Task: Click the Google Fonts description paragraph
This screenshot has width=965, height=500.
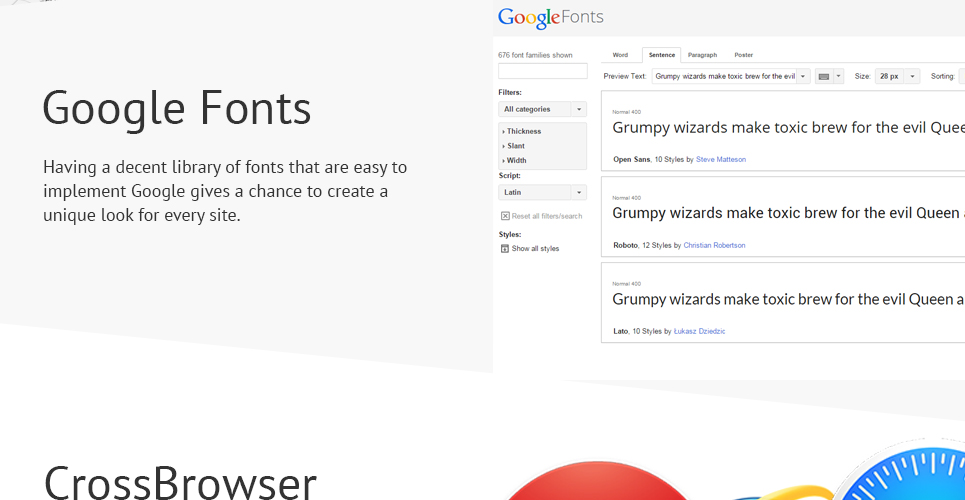Action: 225,192
